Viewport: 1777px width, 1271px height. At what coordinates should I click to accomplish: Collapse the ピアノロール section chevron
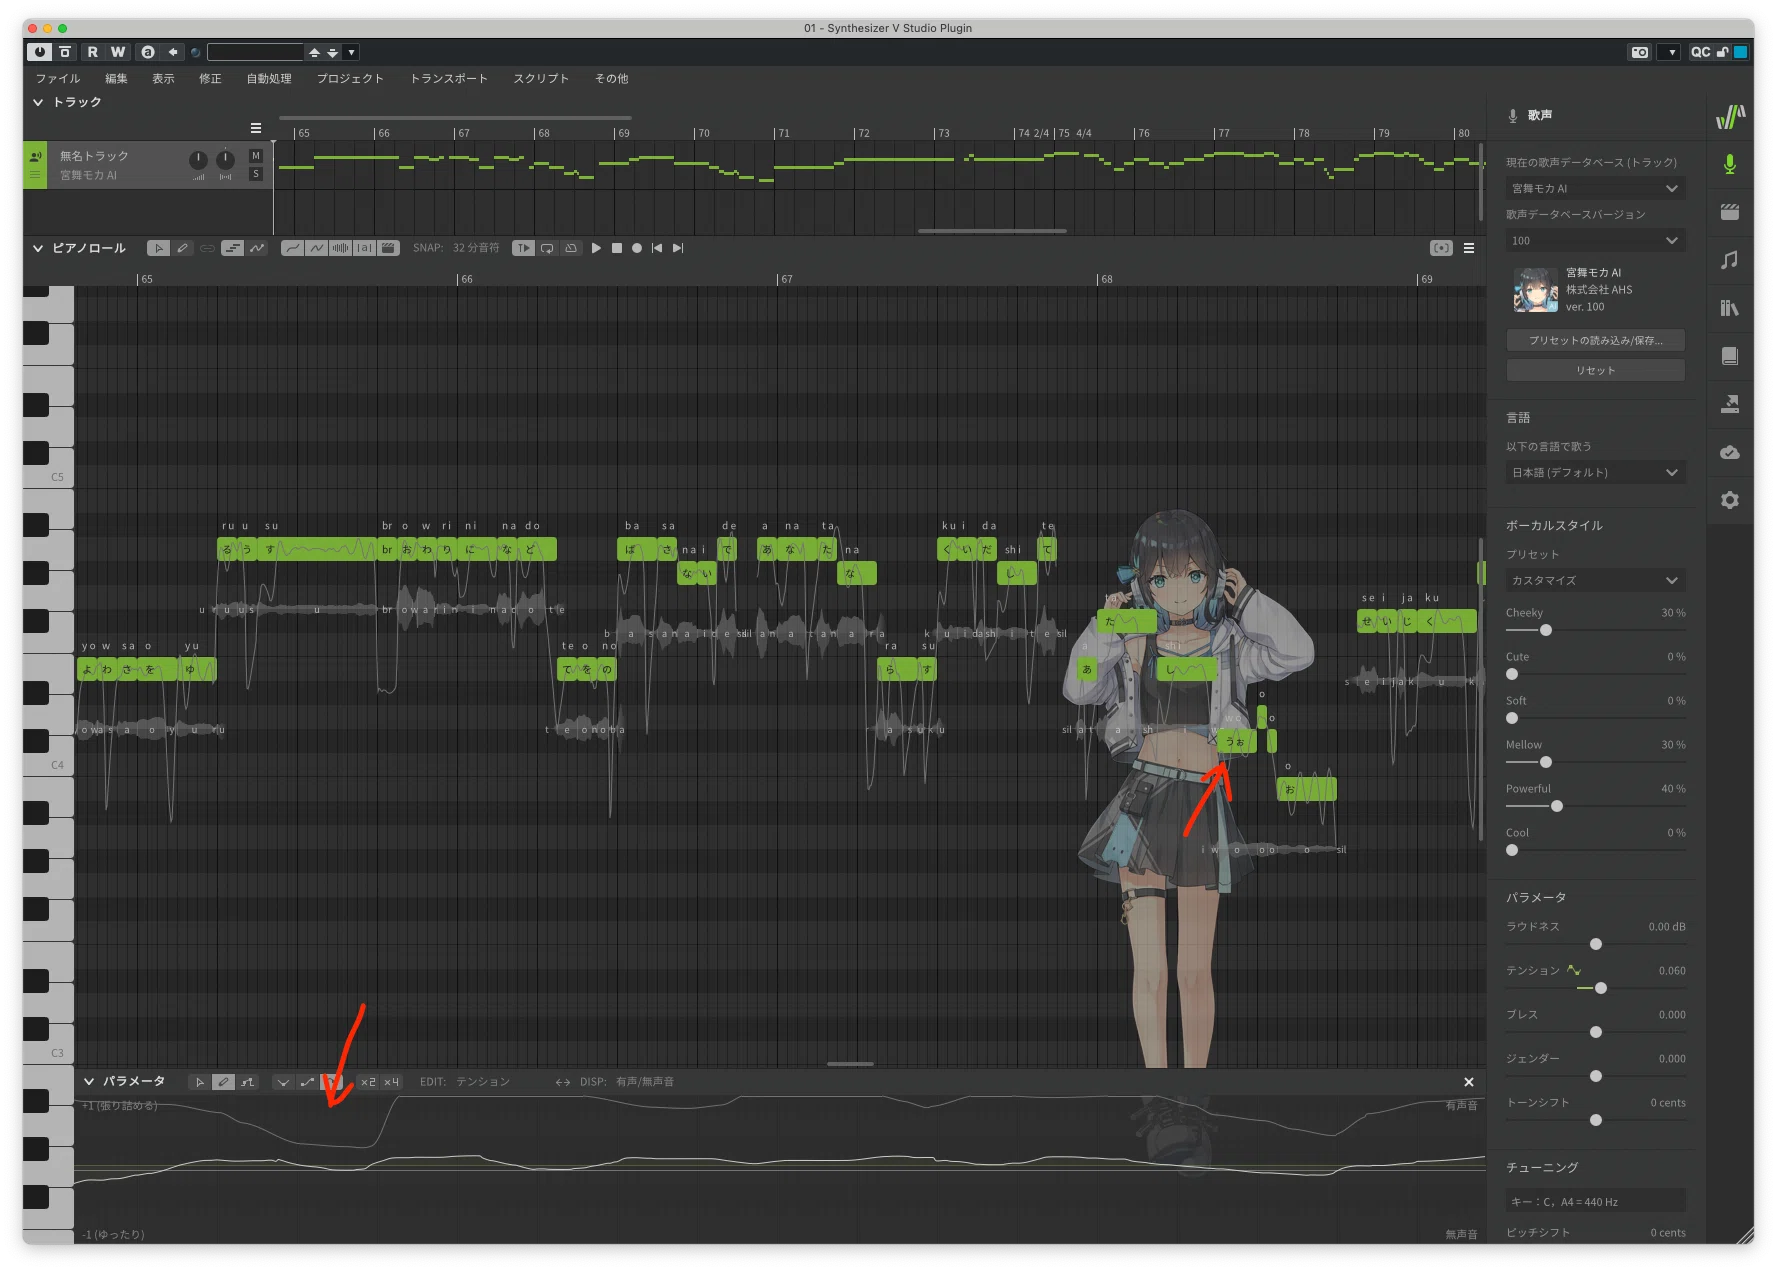point(38,248)
